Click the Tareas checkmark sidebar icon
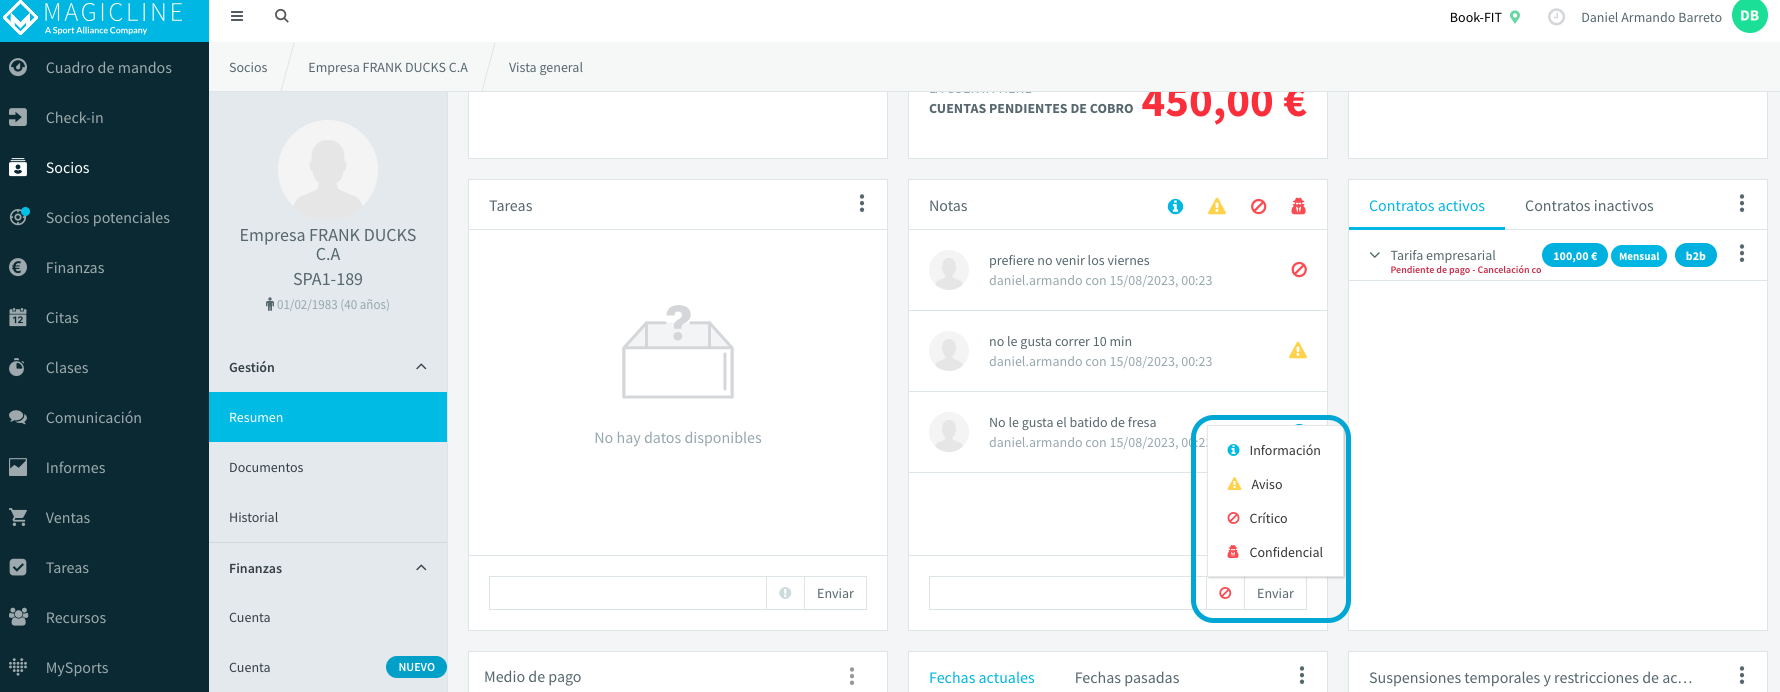 click(x=18, y=567)
